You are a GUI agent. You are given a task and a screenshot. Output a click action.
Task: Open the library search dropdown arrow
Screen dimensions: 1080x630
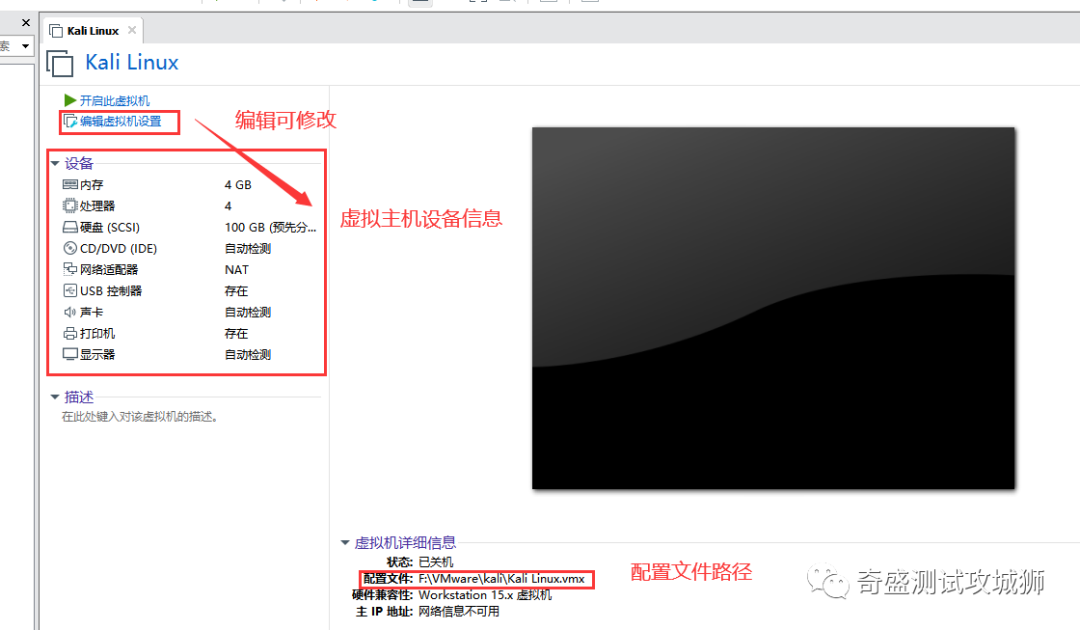(25, 47)
